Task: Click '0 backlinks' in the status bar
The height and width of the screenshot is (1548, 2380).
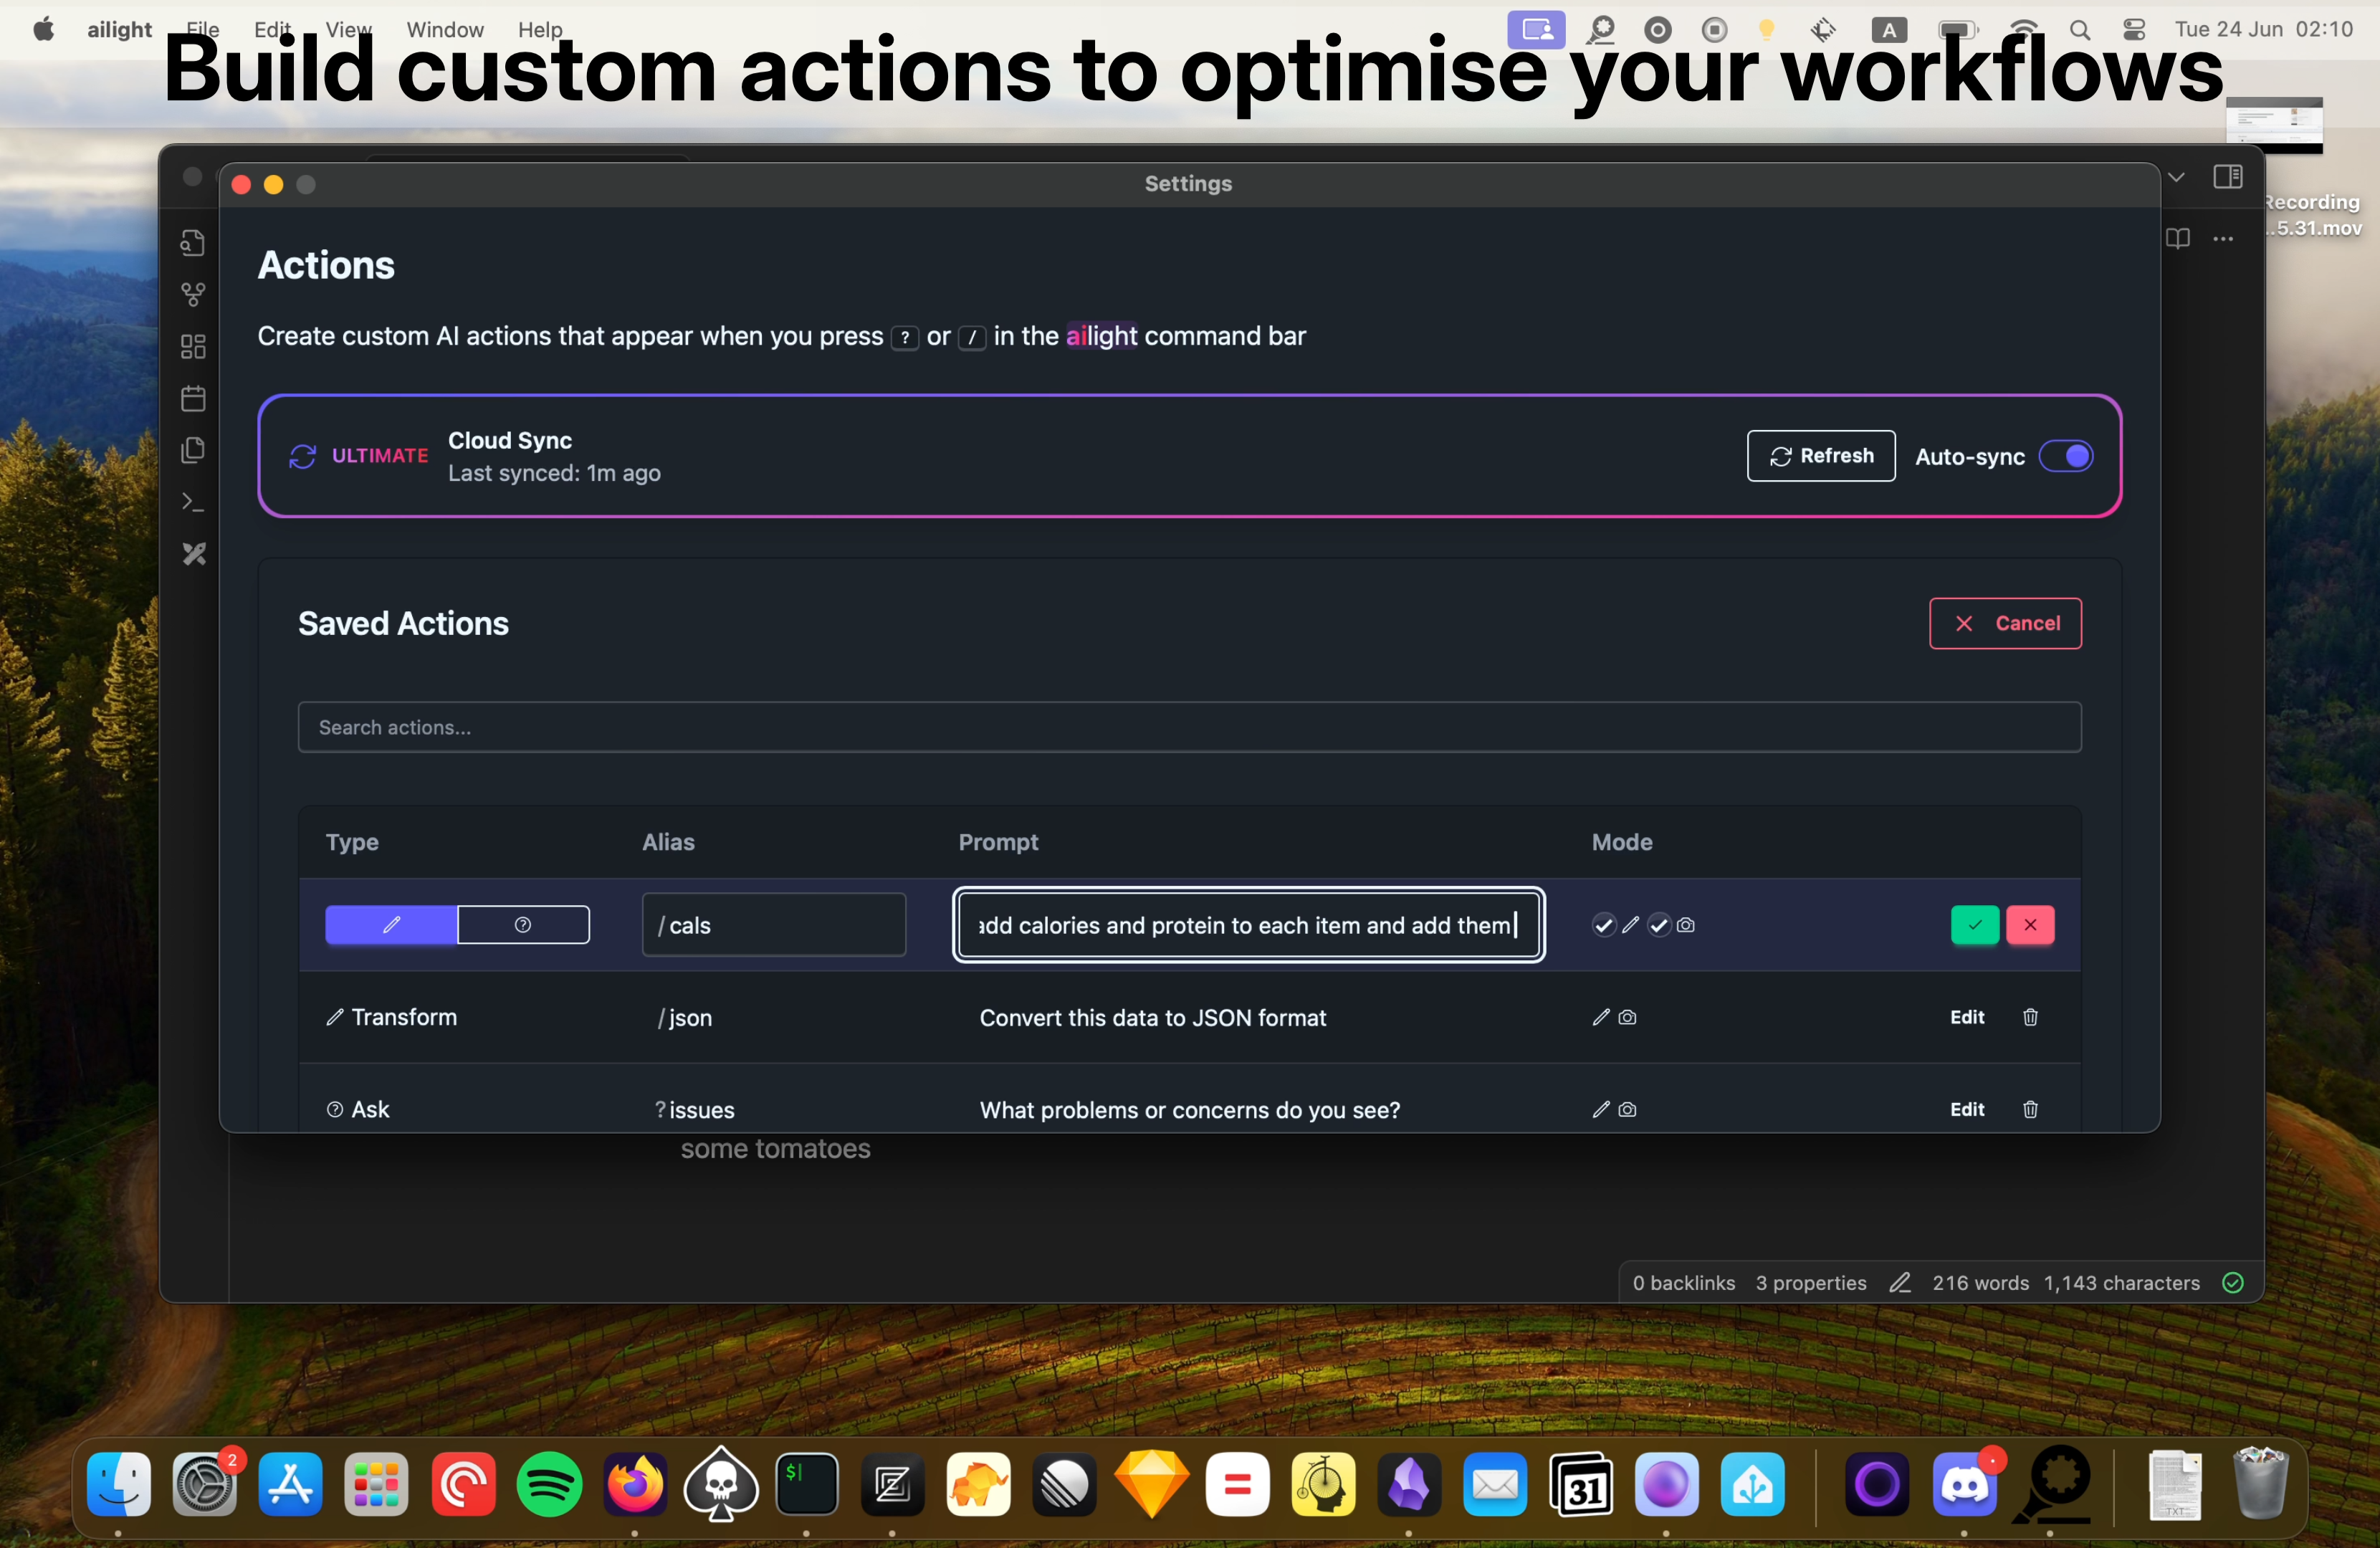Action: (1684, 1283)
